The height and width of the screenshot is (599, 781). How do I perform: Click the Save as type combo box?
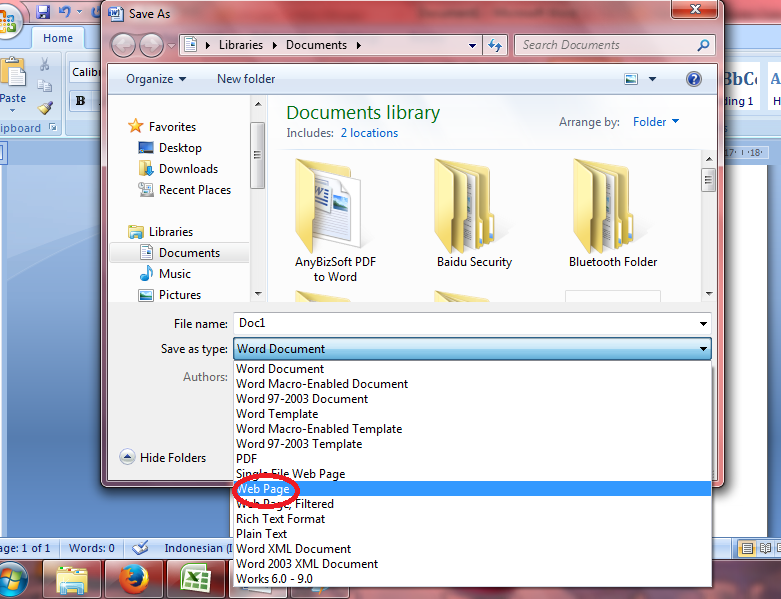(x=472, y=349)
